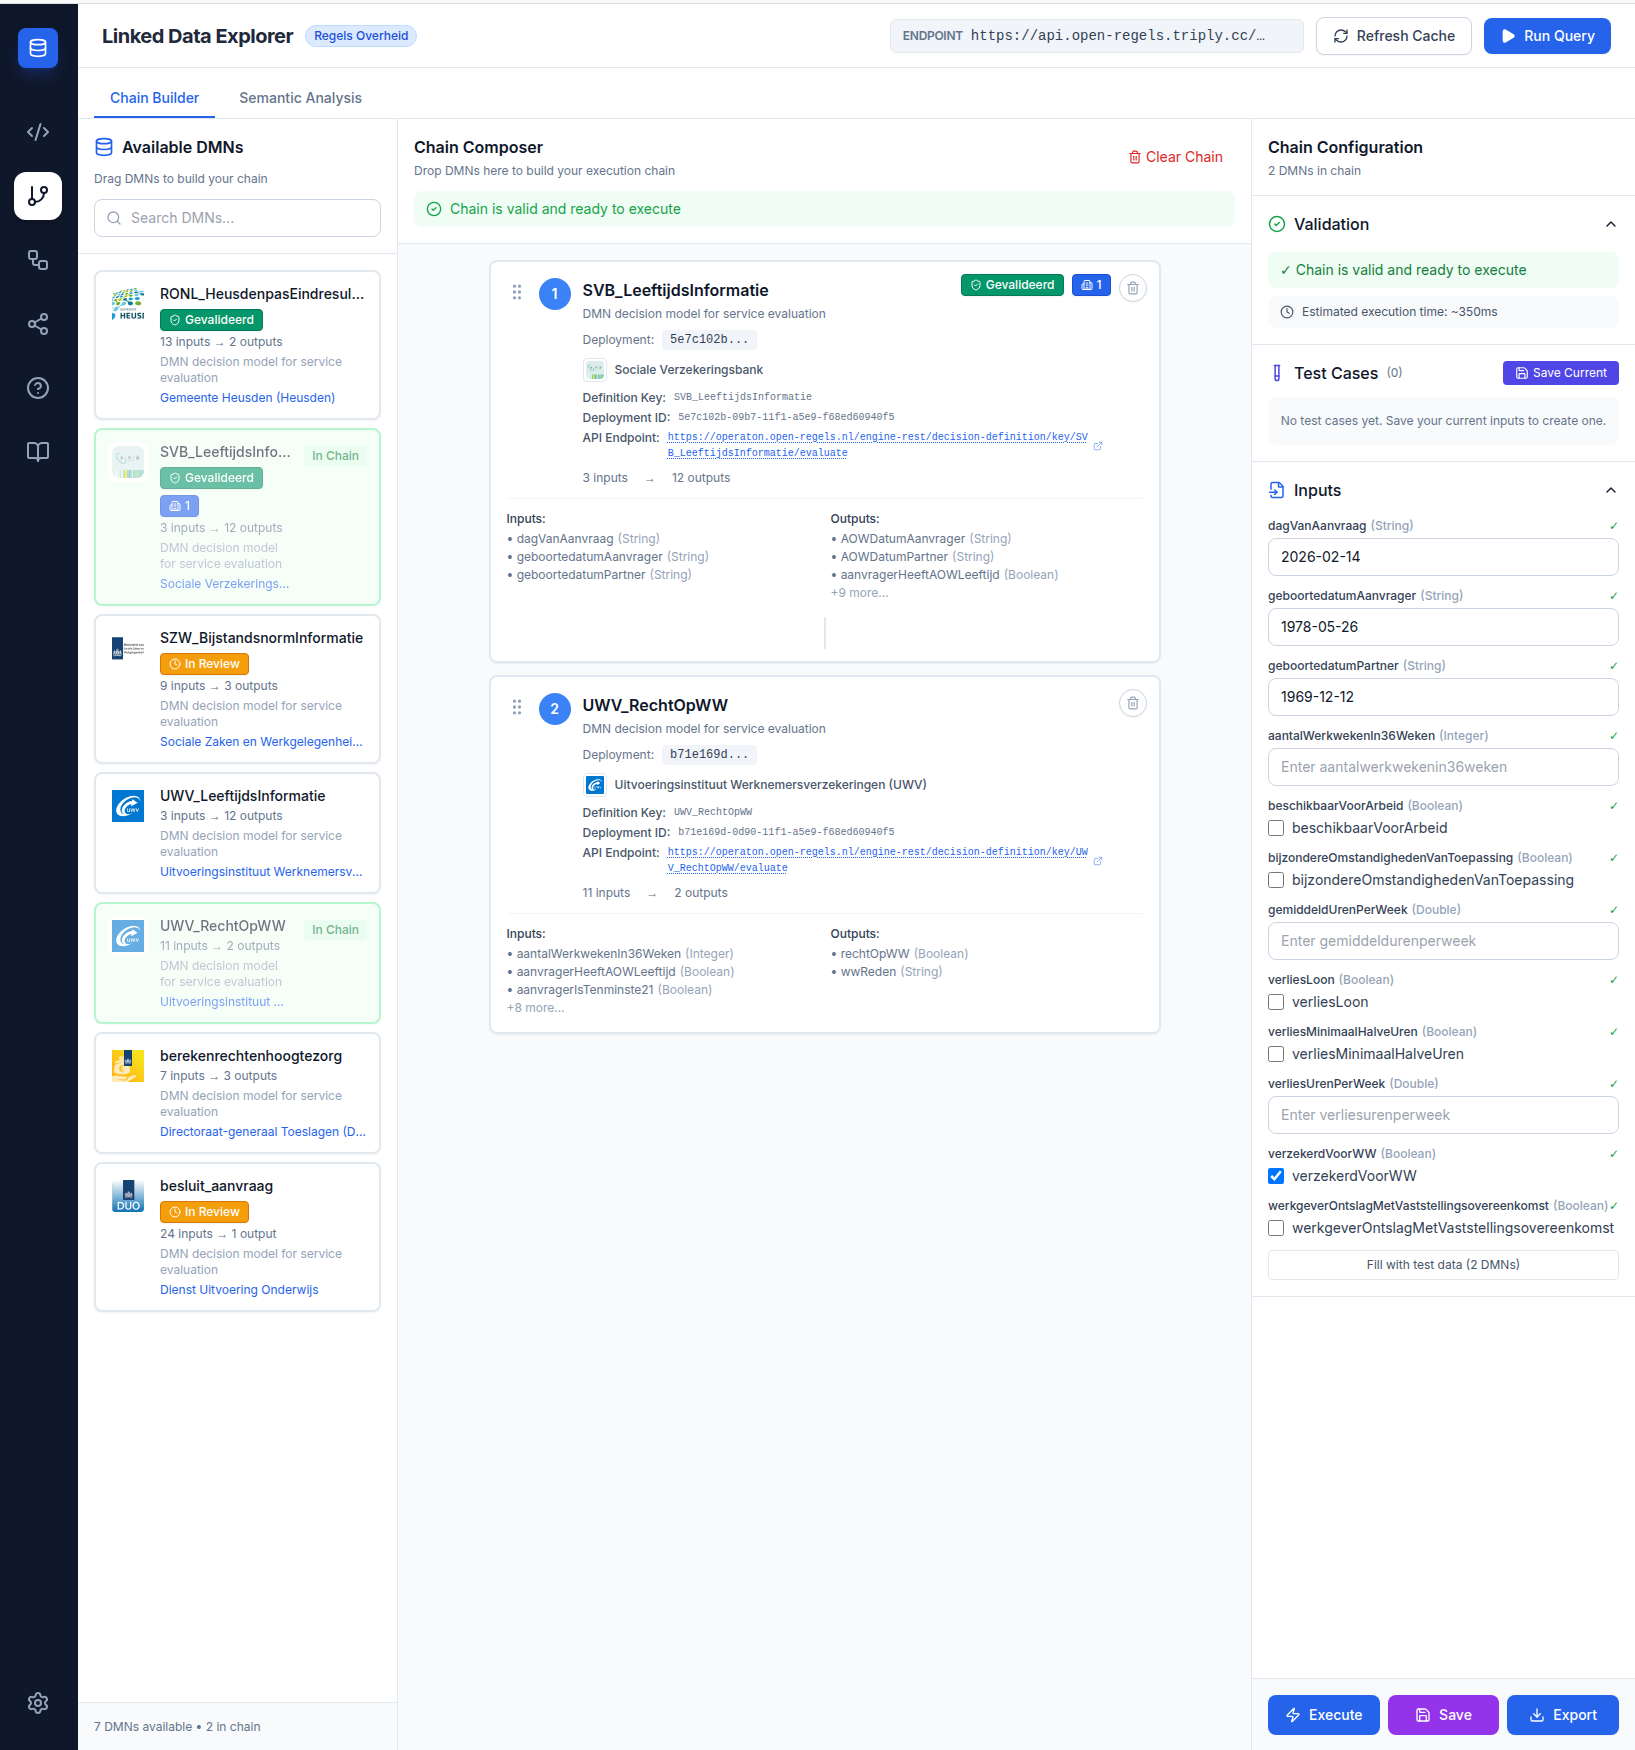Image resolution: width=1635 pixels, height=1750 pixels.
Task: Select the Chain Builder tab
Action: [154, 98]
